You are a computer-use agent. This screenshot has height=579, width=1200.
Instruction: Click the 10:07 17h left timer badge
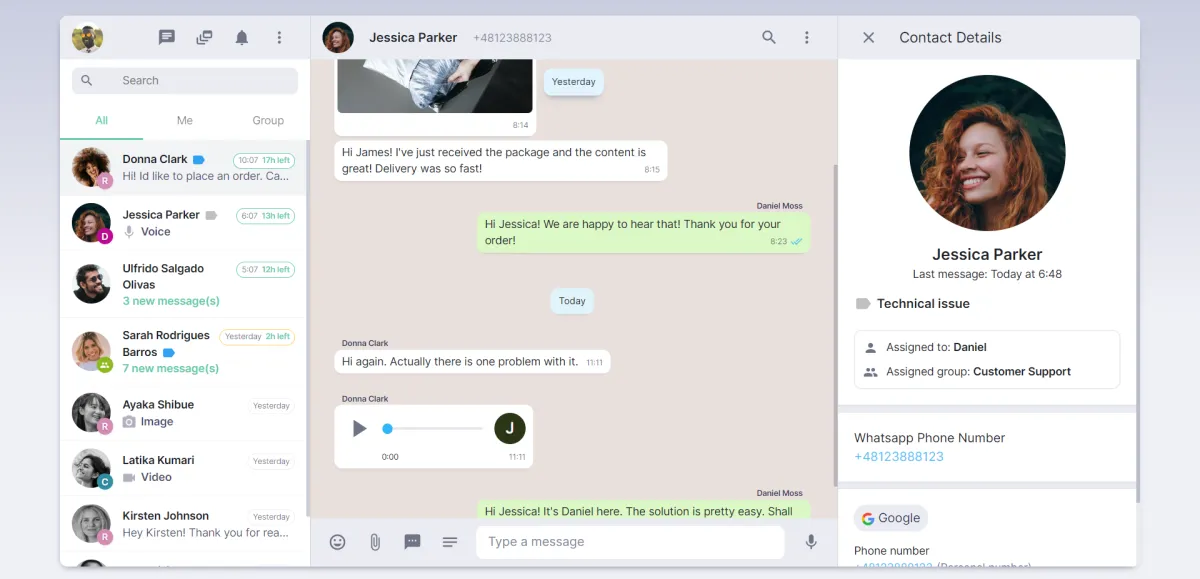pyautogui.click(x=263, y=160)
